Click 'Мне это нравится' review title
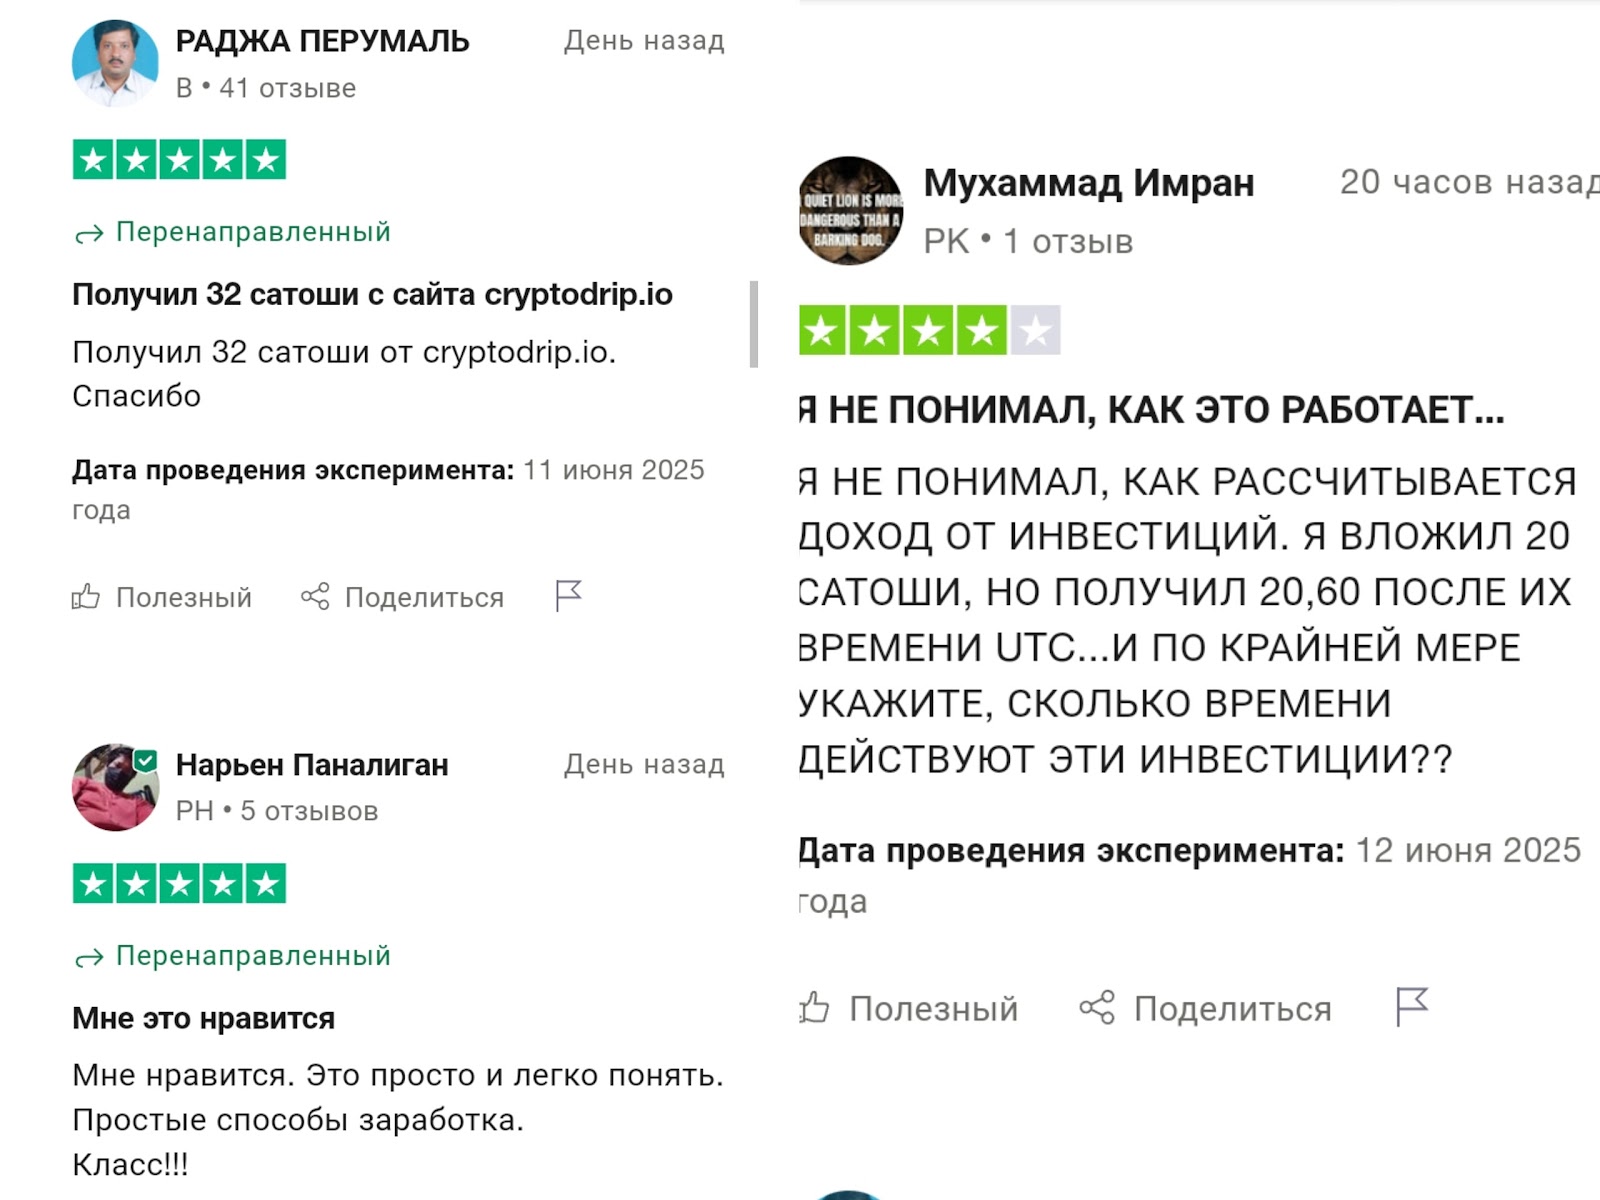The width and height of the screenshot is (1600, 1200). pyautogui.click(x=203, y=1018)
